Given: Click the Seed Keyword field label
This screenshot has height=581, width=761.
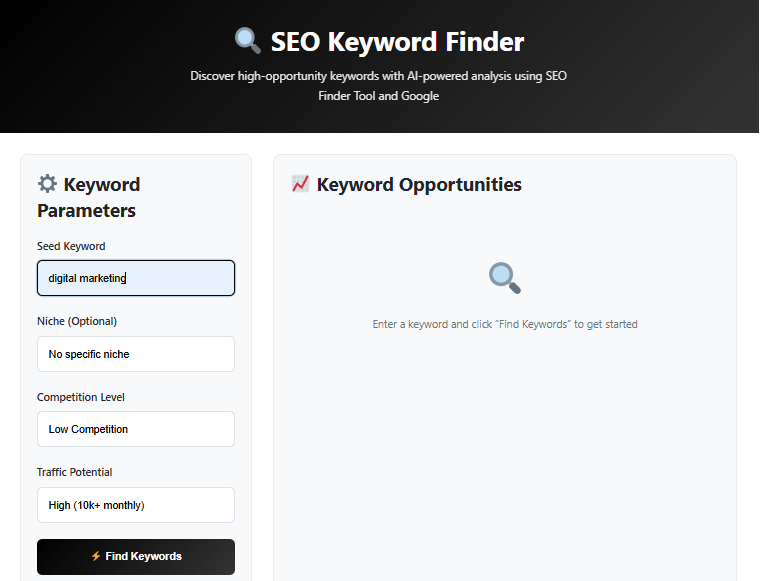Looking at the screenshot, I should pos(71,246).
